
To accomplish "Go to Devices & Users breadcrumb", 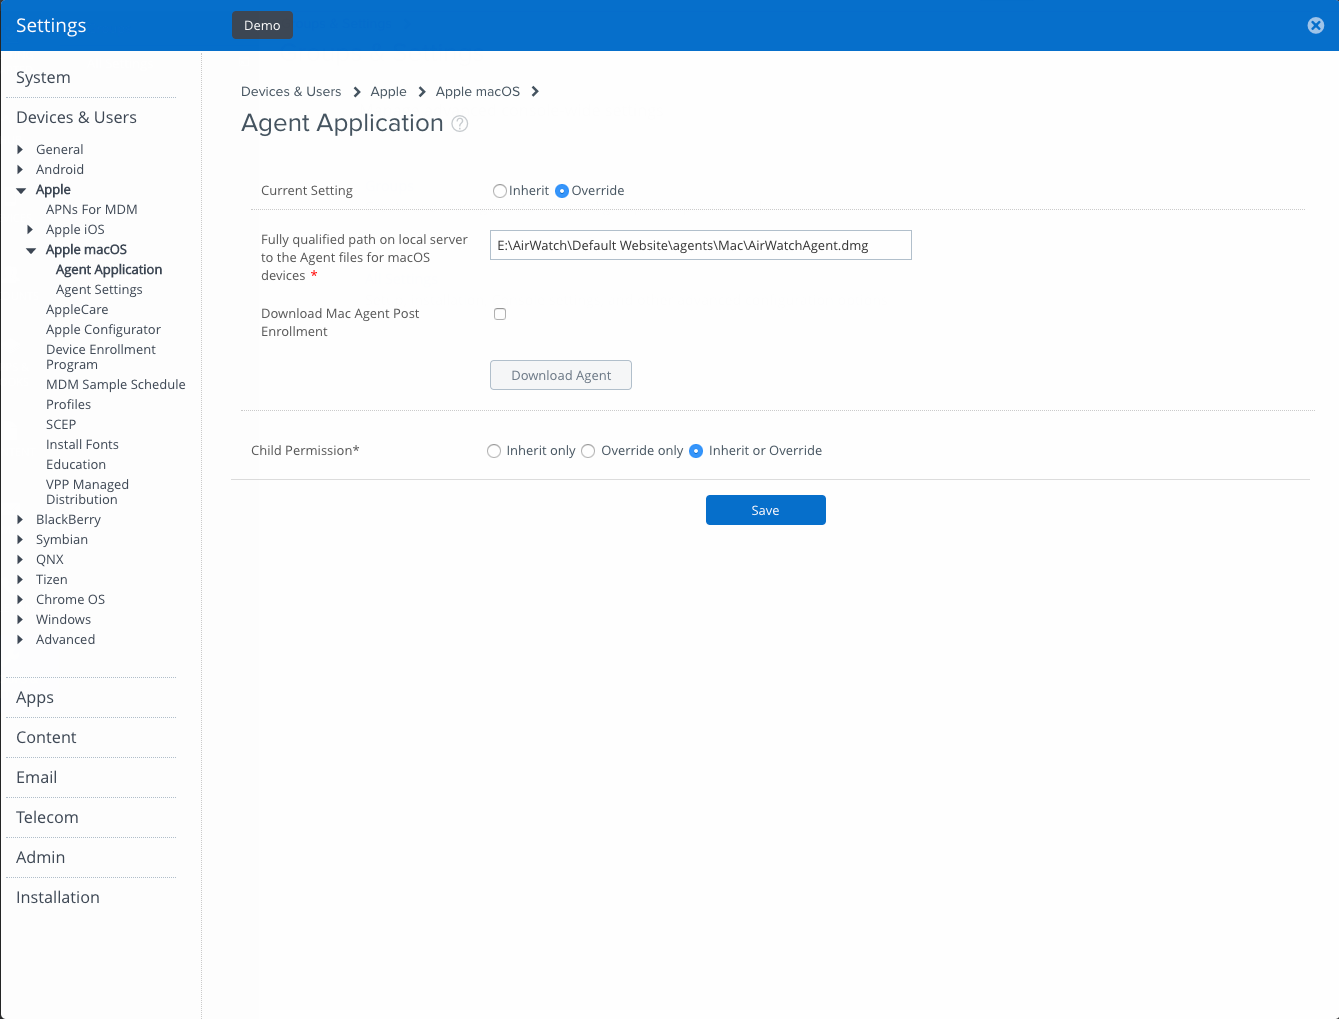I will point(291,92).
